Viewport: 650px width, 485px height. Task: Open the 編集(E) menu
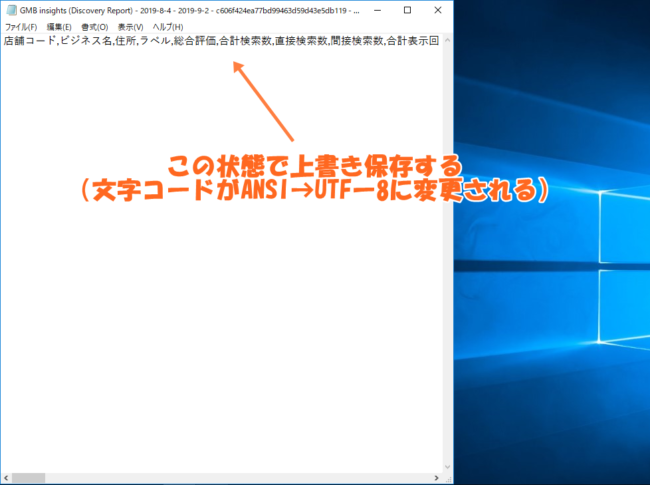[59, 27]
